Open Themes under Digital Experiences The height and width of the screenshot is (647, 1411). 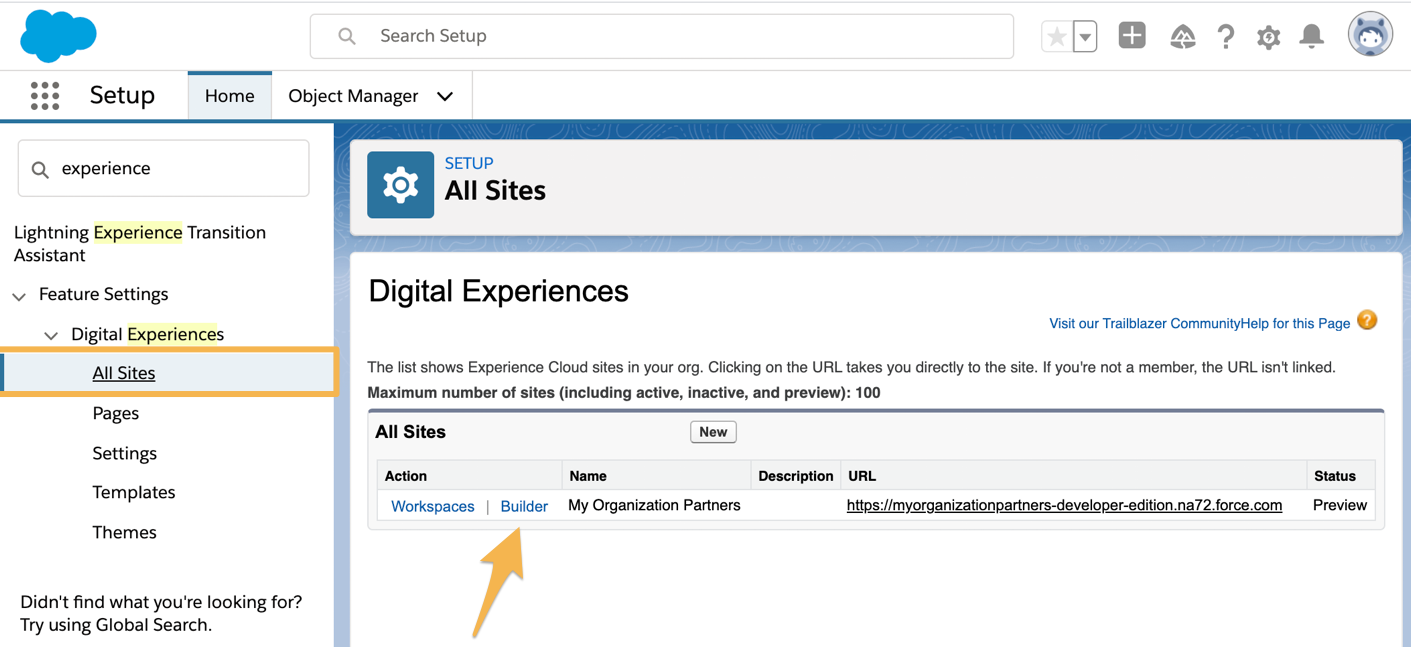pos(124,532)
